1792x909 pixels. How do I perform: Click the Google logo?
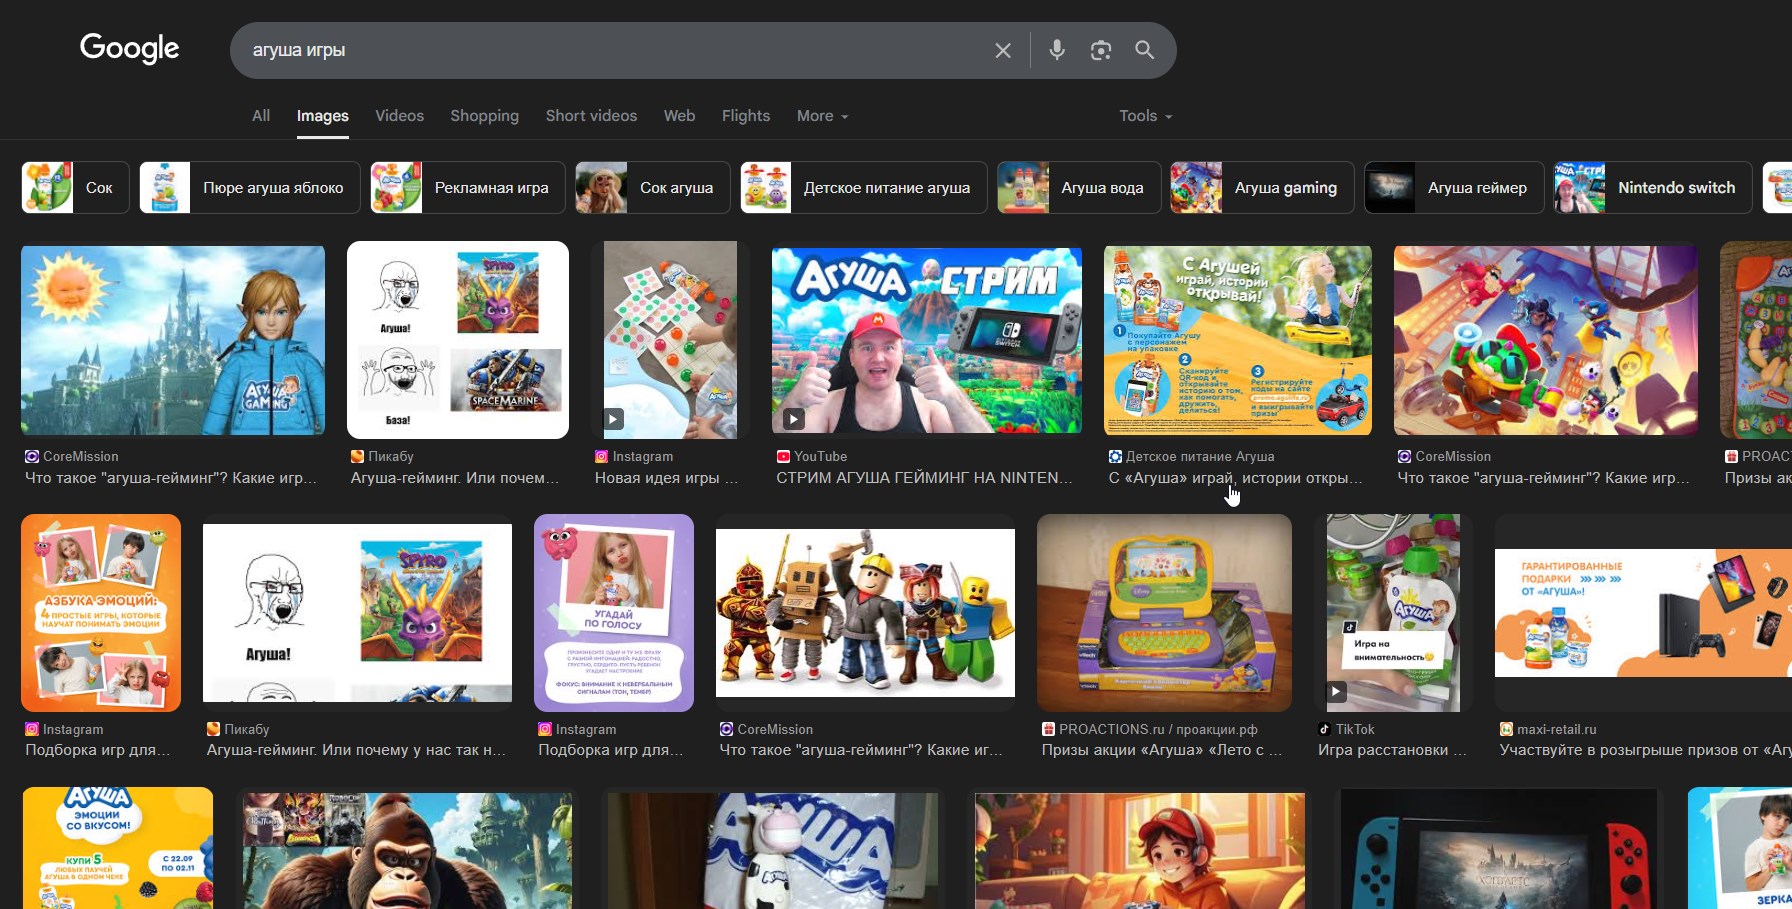pos(129,48)
